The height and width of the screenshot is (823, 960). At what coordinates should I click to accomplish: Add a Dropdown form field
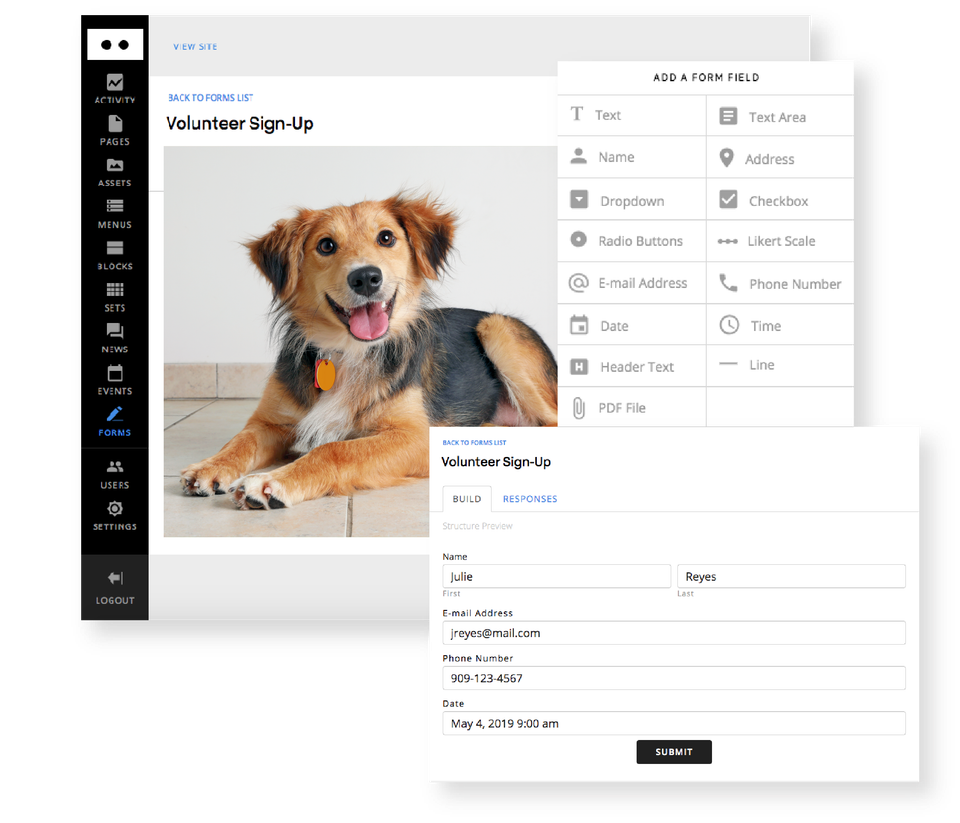[x=631, y=201]
